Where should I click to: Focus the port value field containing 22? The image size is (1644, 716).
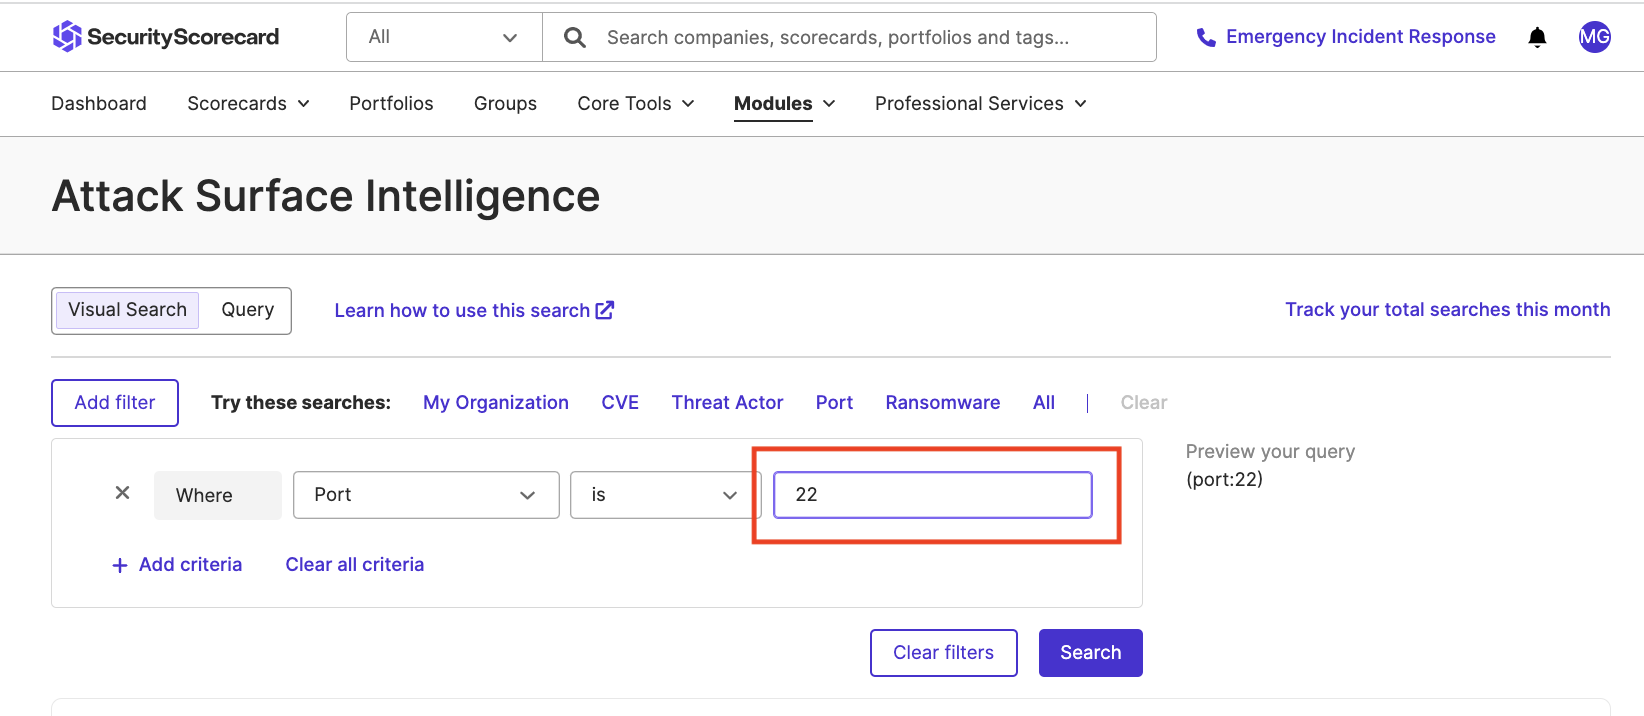[932, 495]
